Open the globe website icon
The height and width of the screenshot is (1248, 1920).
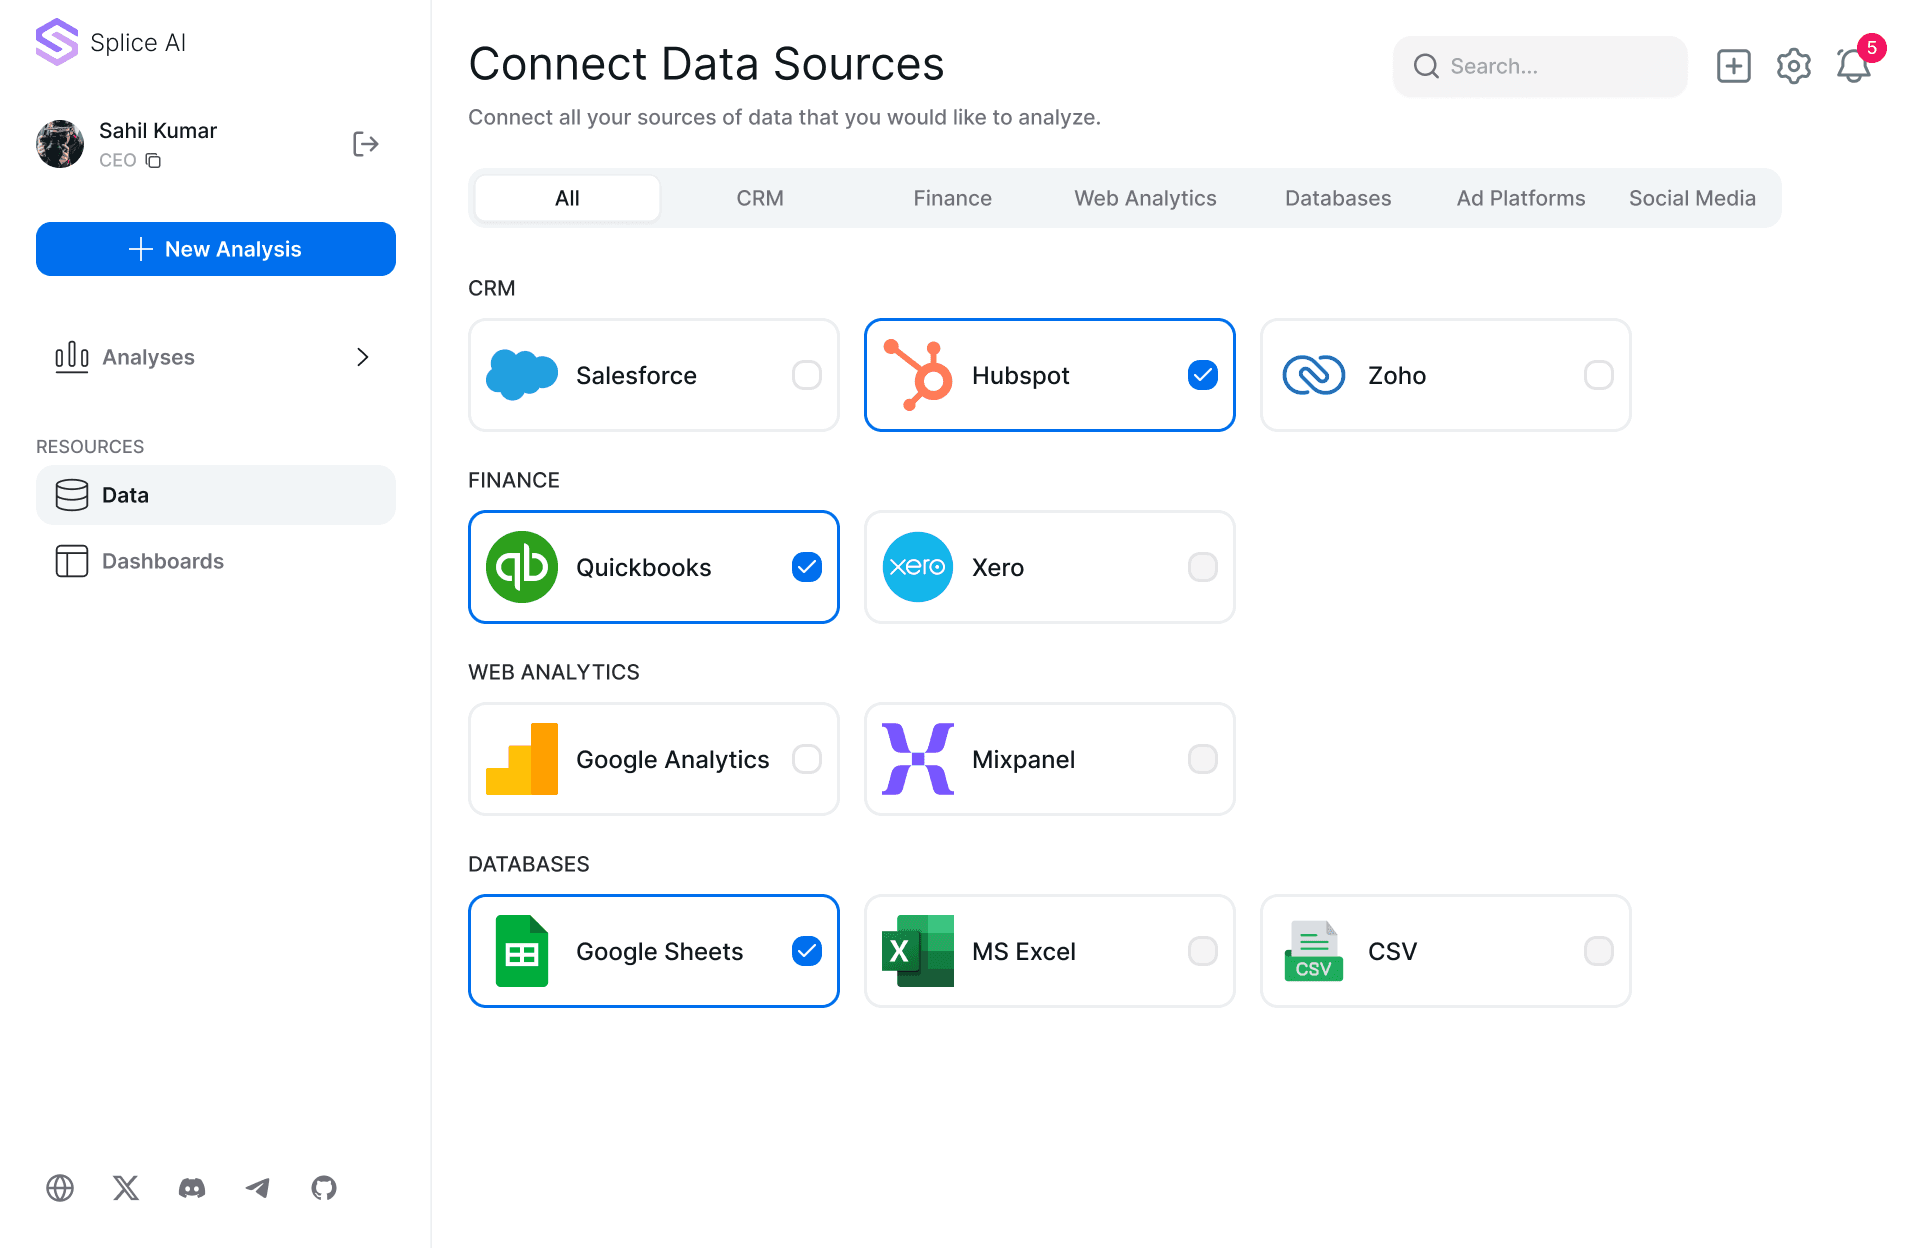60,1188
